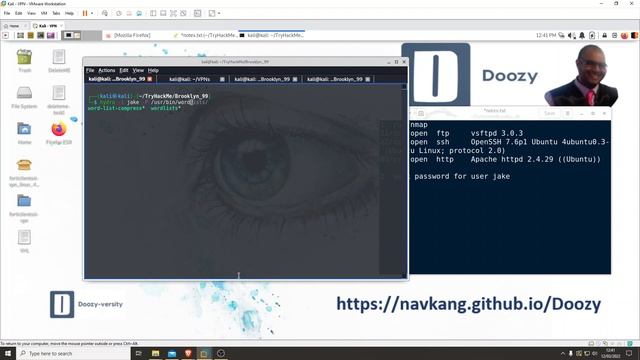This screenshot has height=360, width=640.
Task: Open the VMware View menu
Action: 31,13
